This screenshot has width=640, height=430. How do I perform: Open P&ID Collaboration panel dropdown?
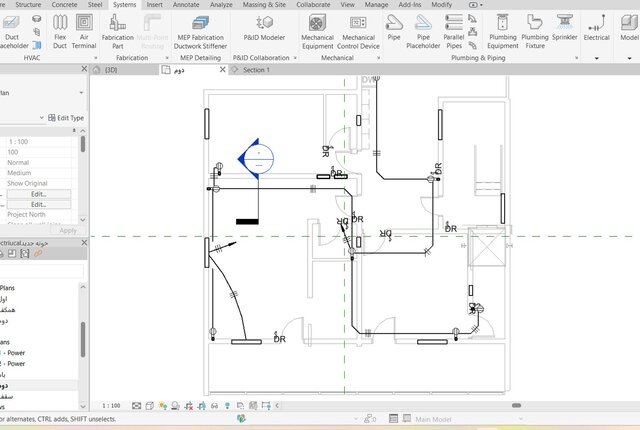tap(295, 58)
